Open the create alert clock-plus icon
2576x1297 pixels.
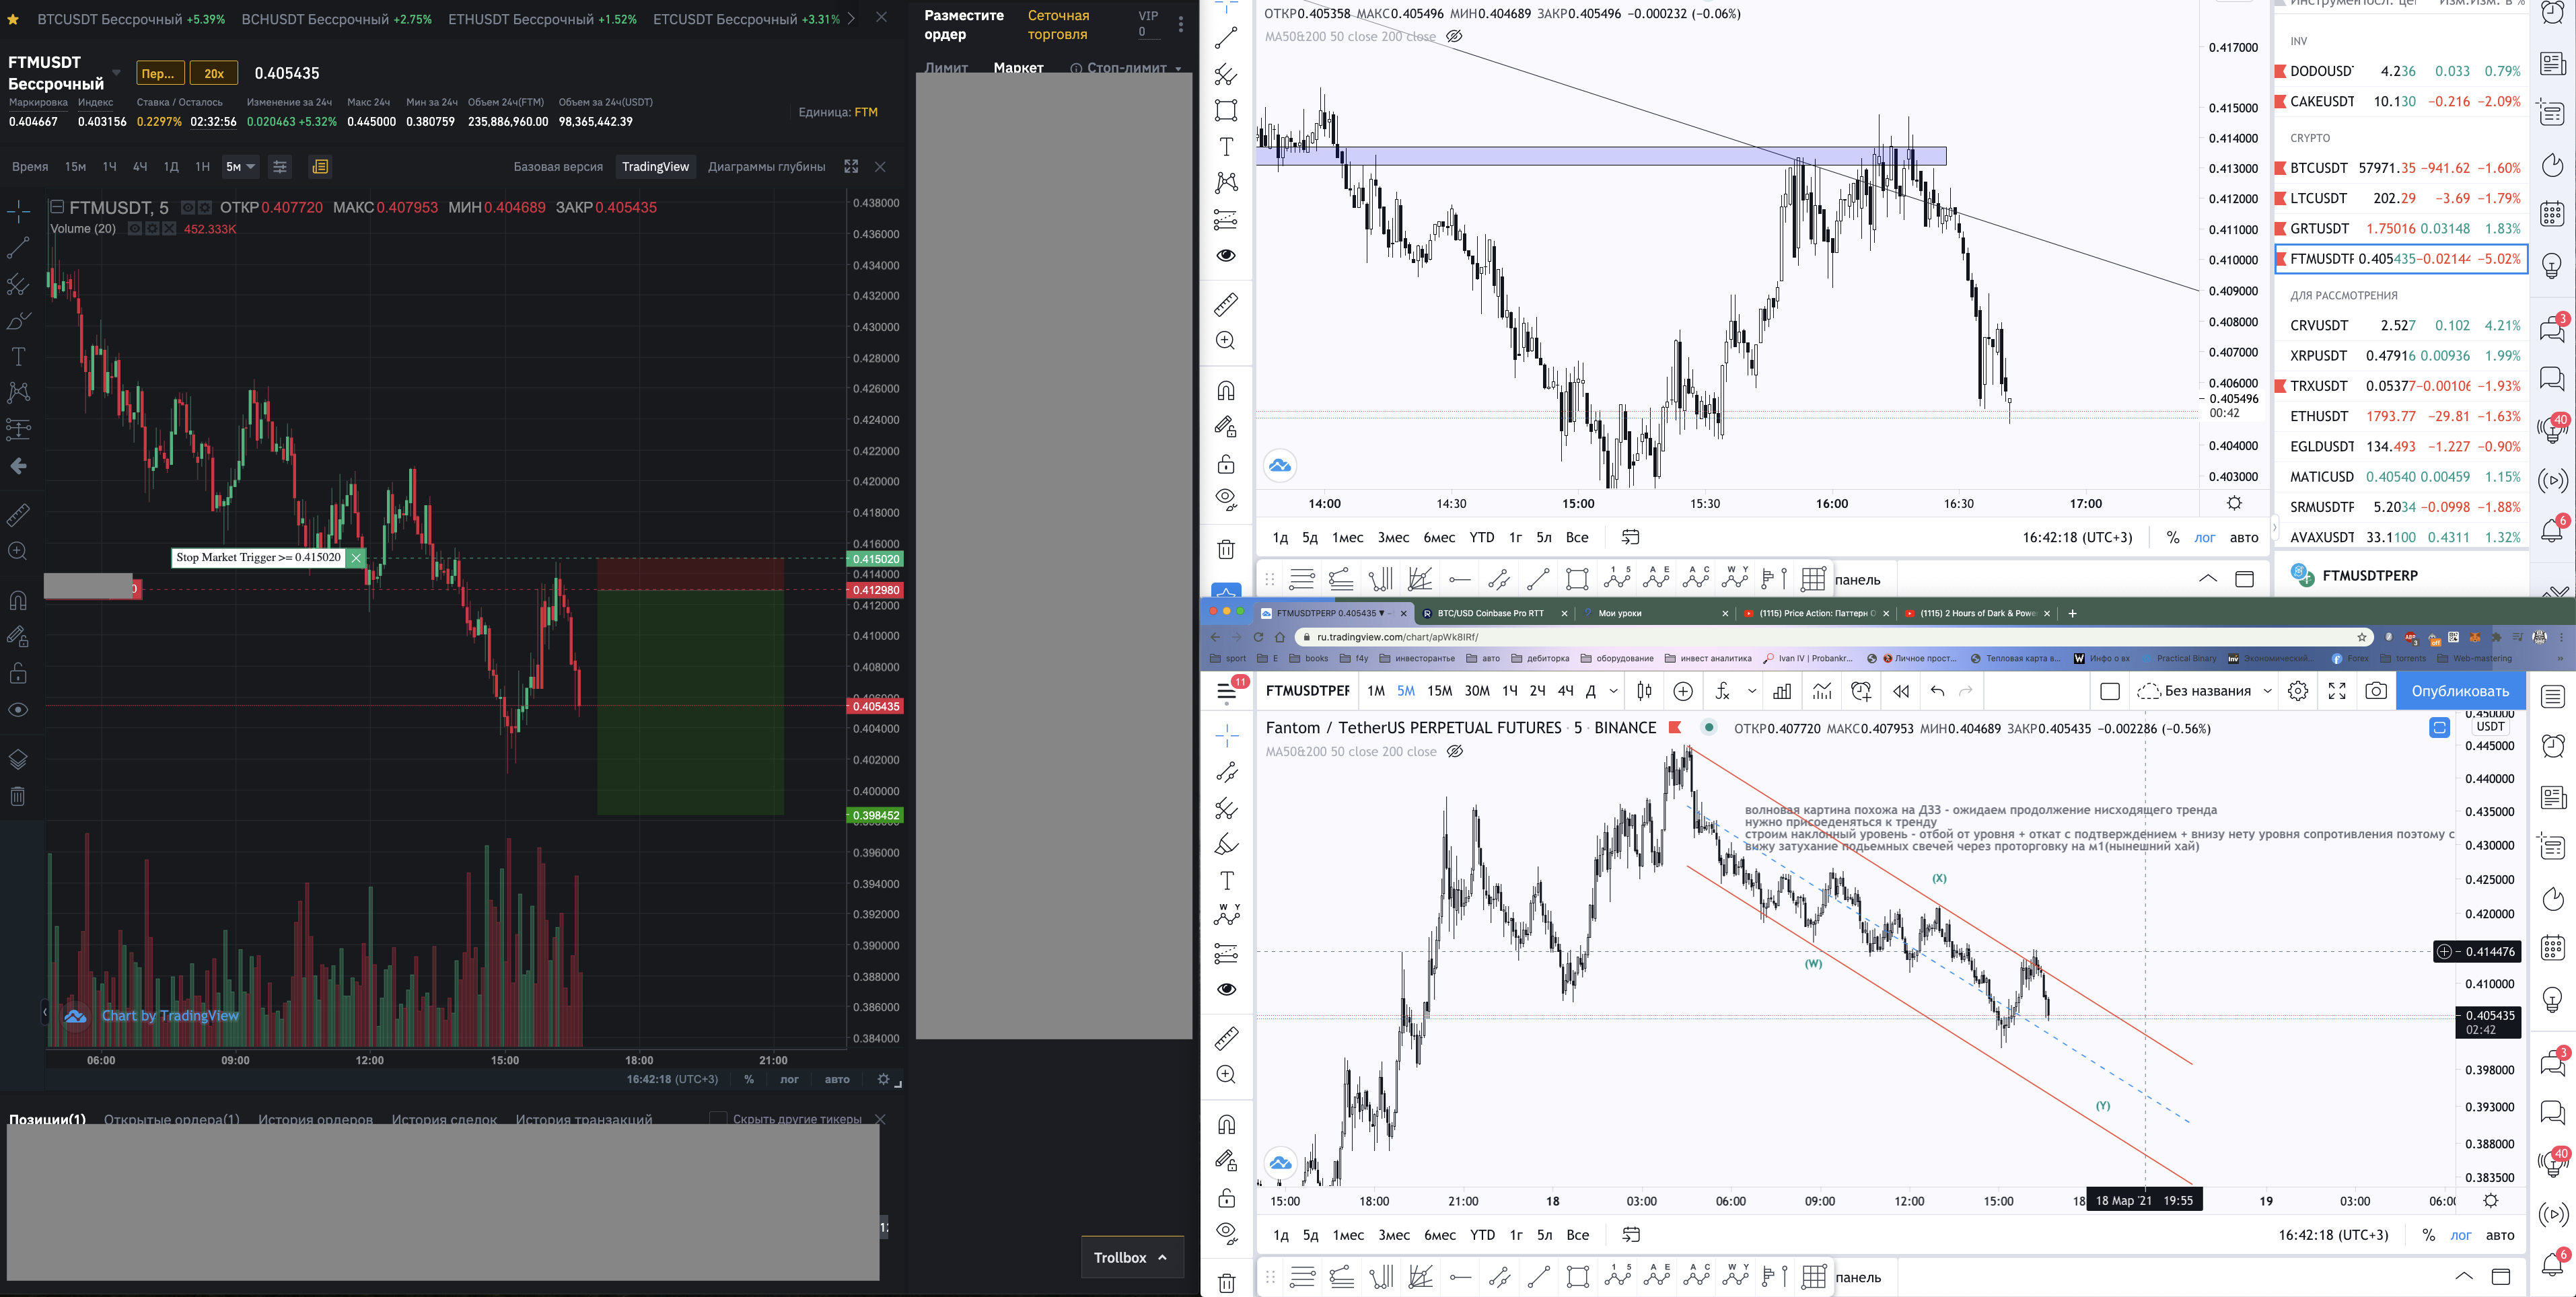[x=1861, y=691]
